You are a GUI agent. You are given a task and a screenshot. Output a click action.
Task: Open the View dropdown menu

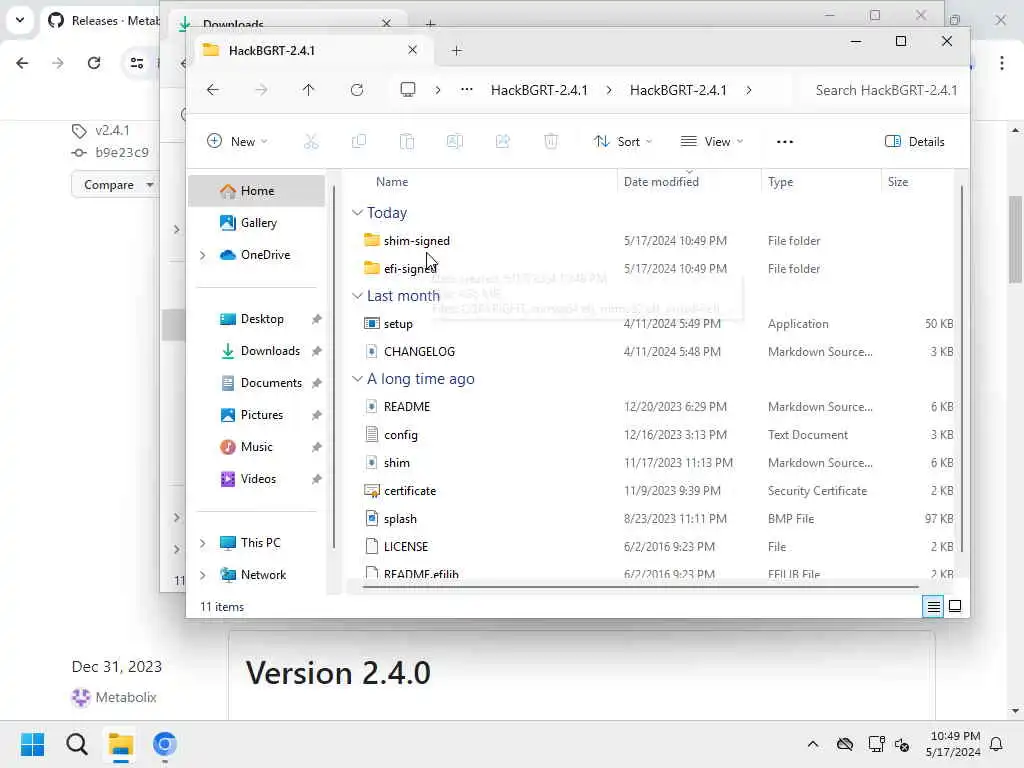pos(712,142)
